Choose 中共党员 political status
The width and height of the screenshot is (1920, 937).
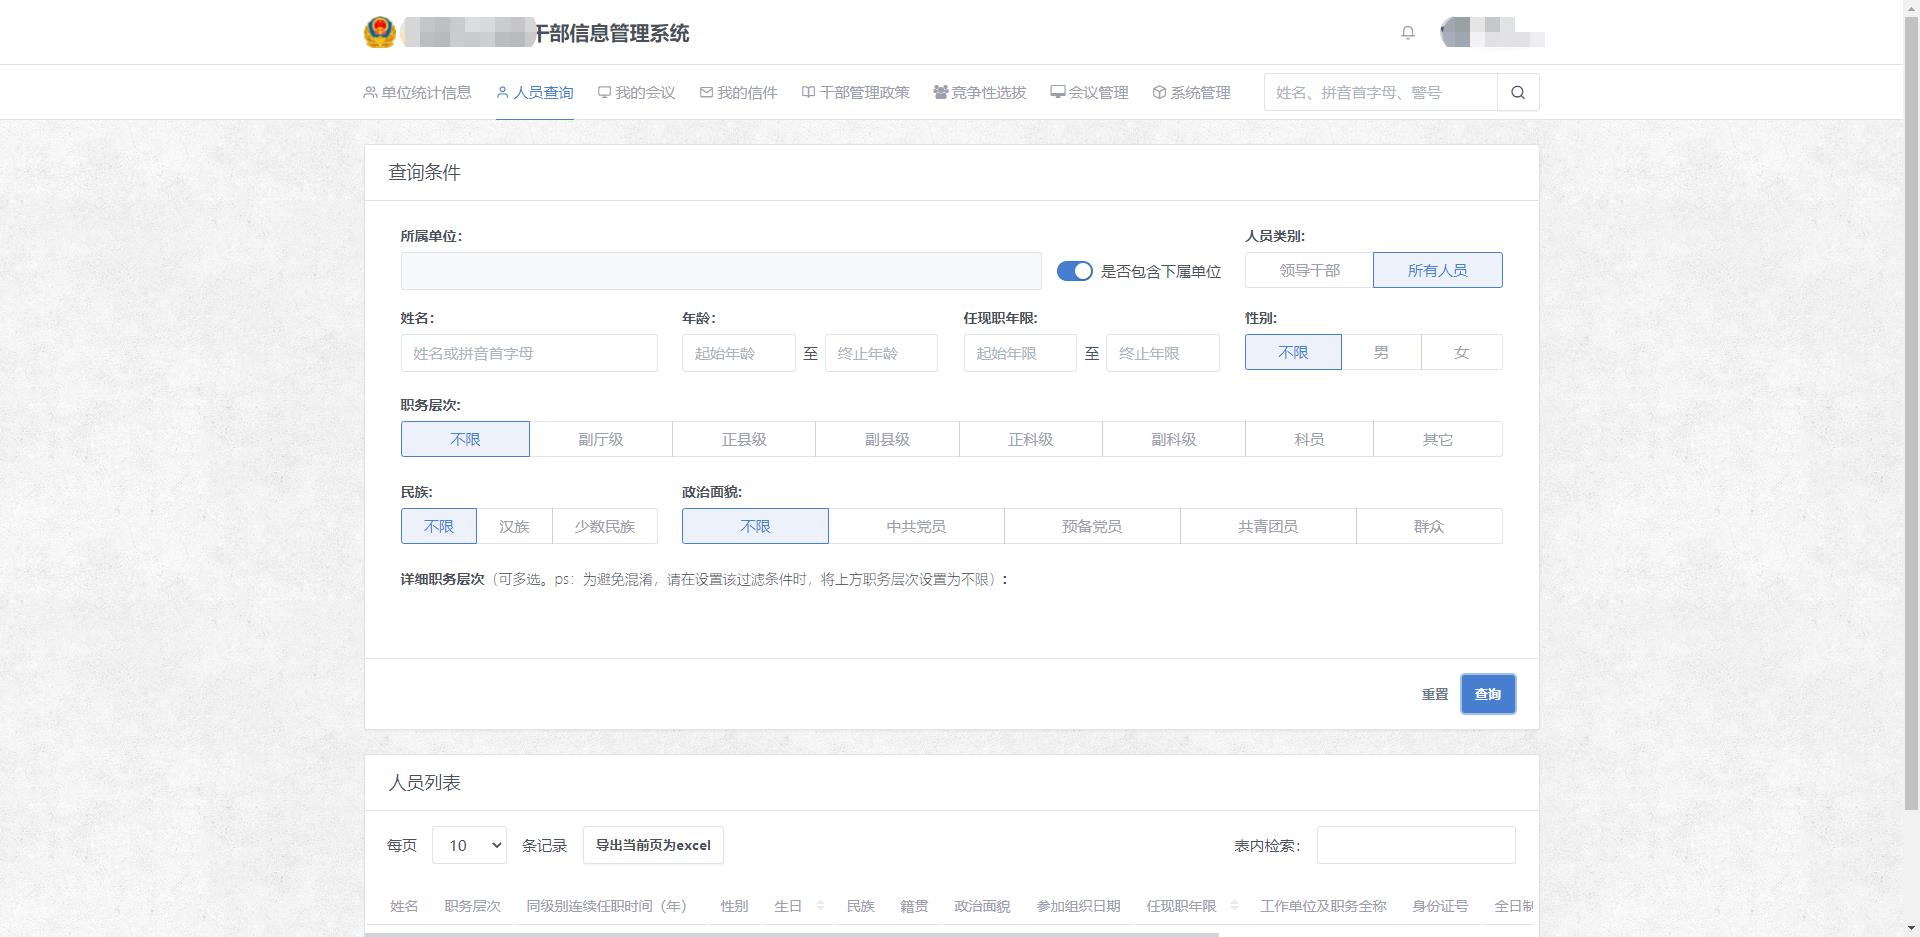(915, 527)
